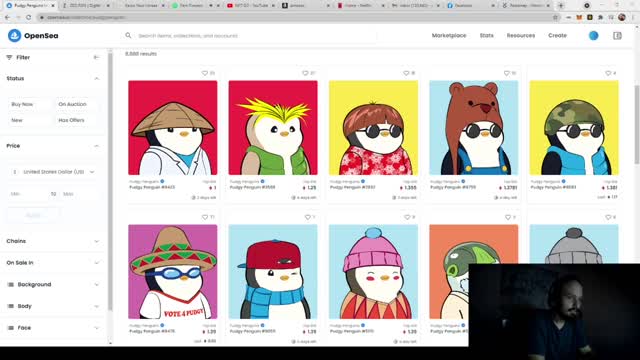Expand the Background trait filter
640x360 pixels.
53,284
